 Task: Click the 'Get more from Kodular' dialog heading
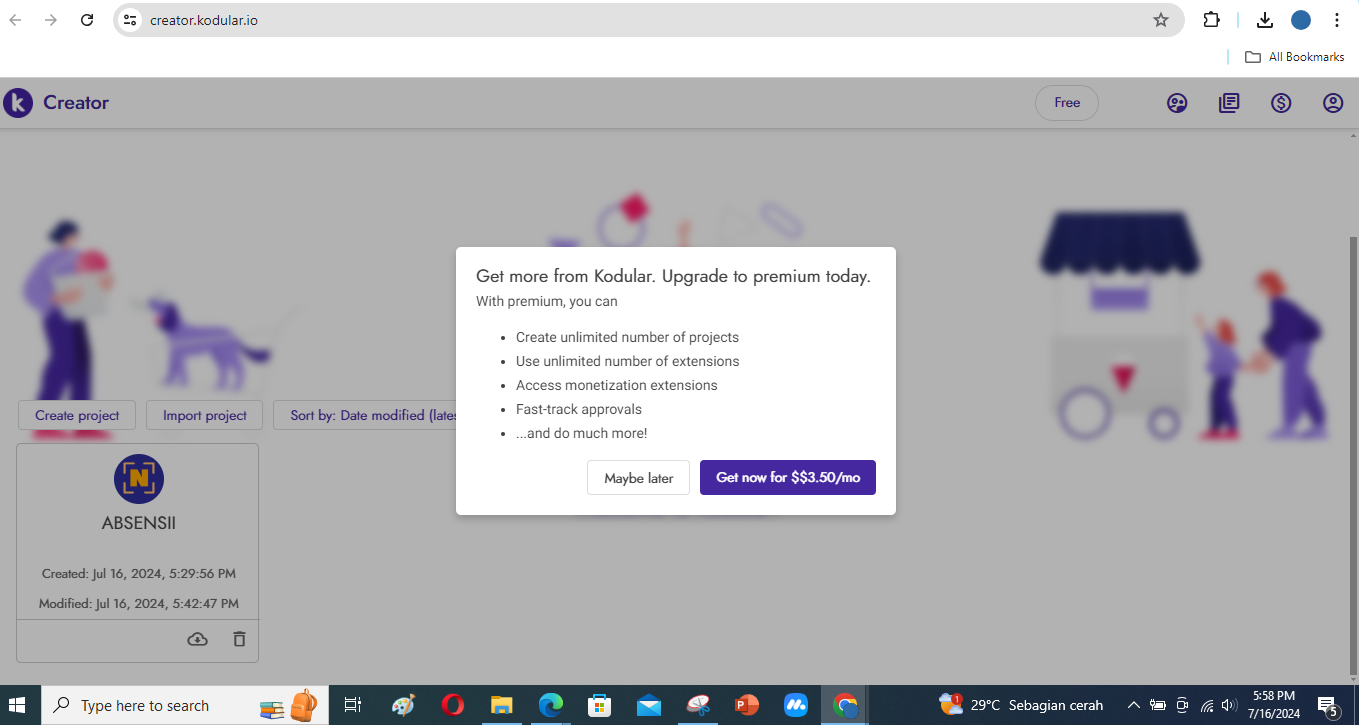674,277
